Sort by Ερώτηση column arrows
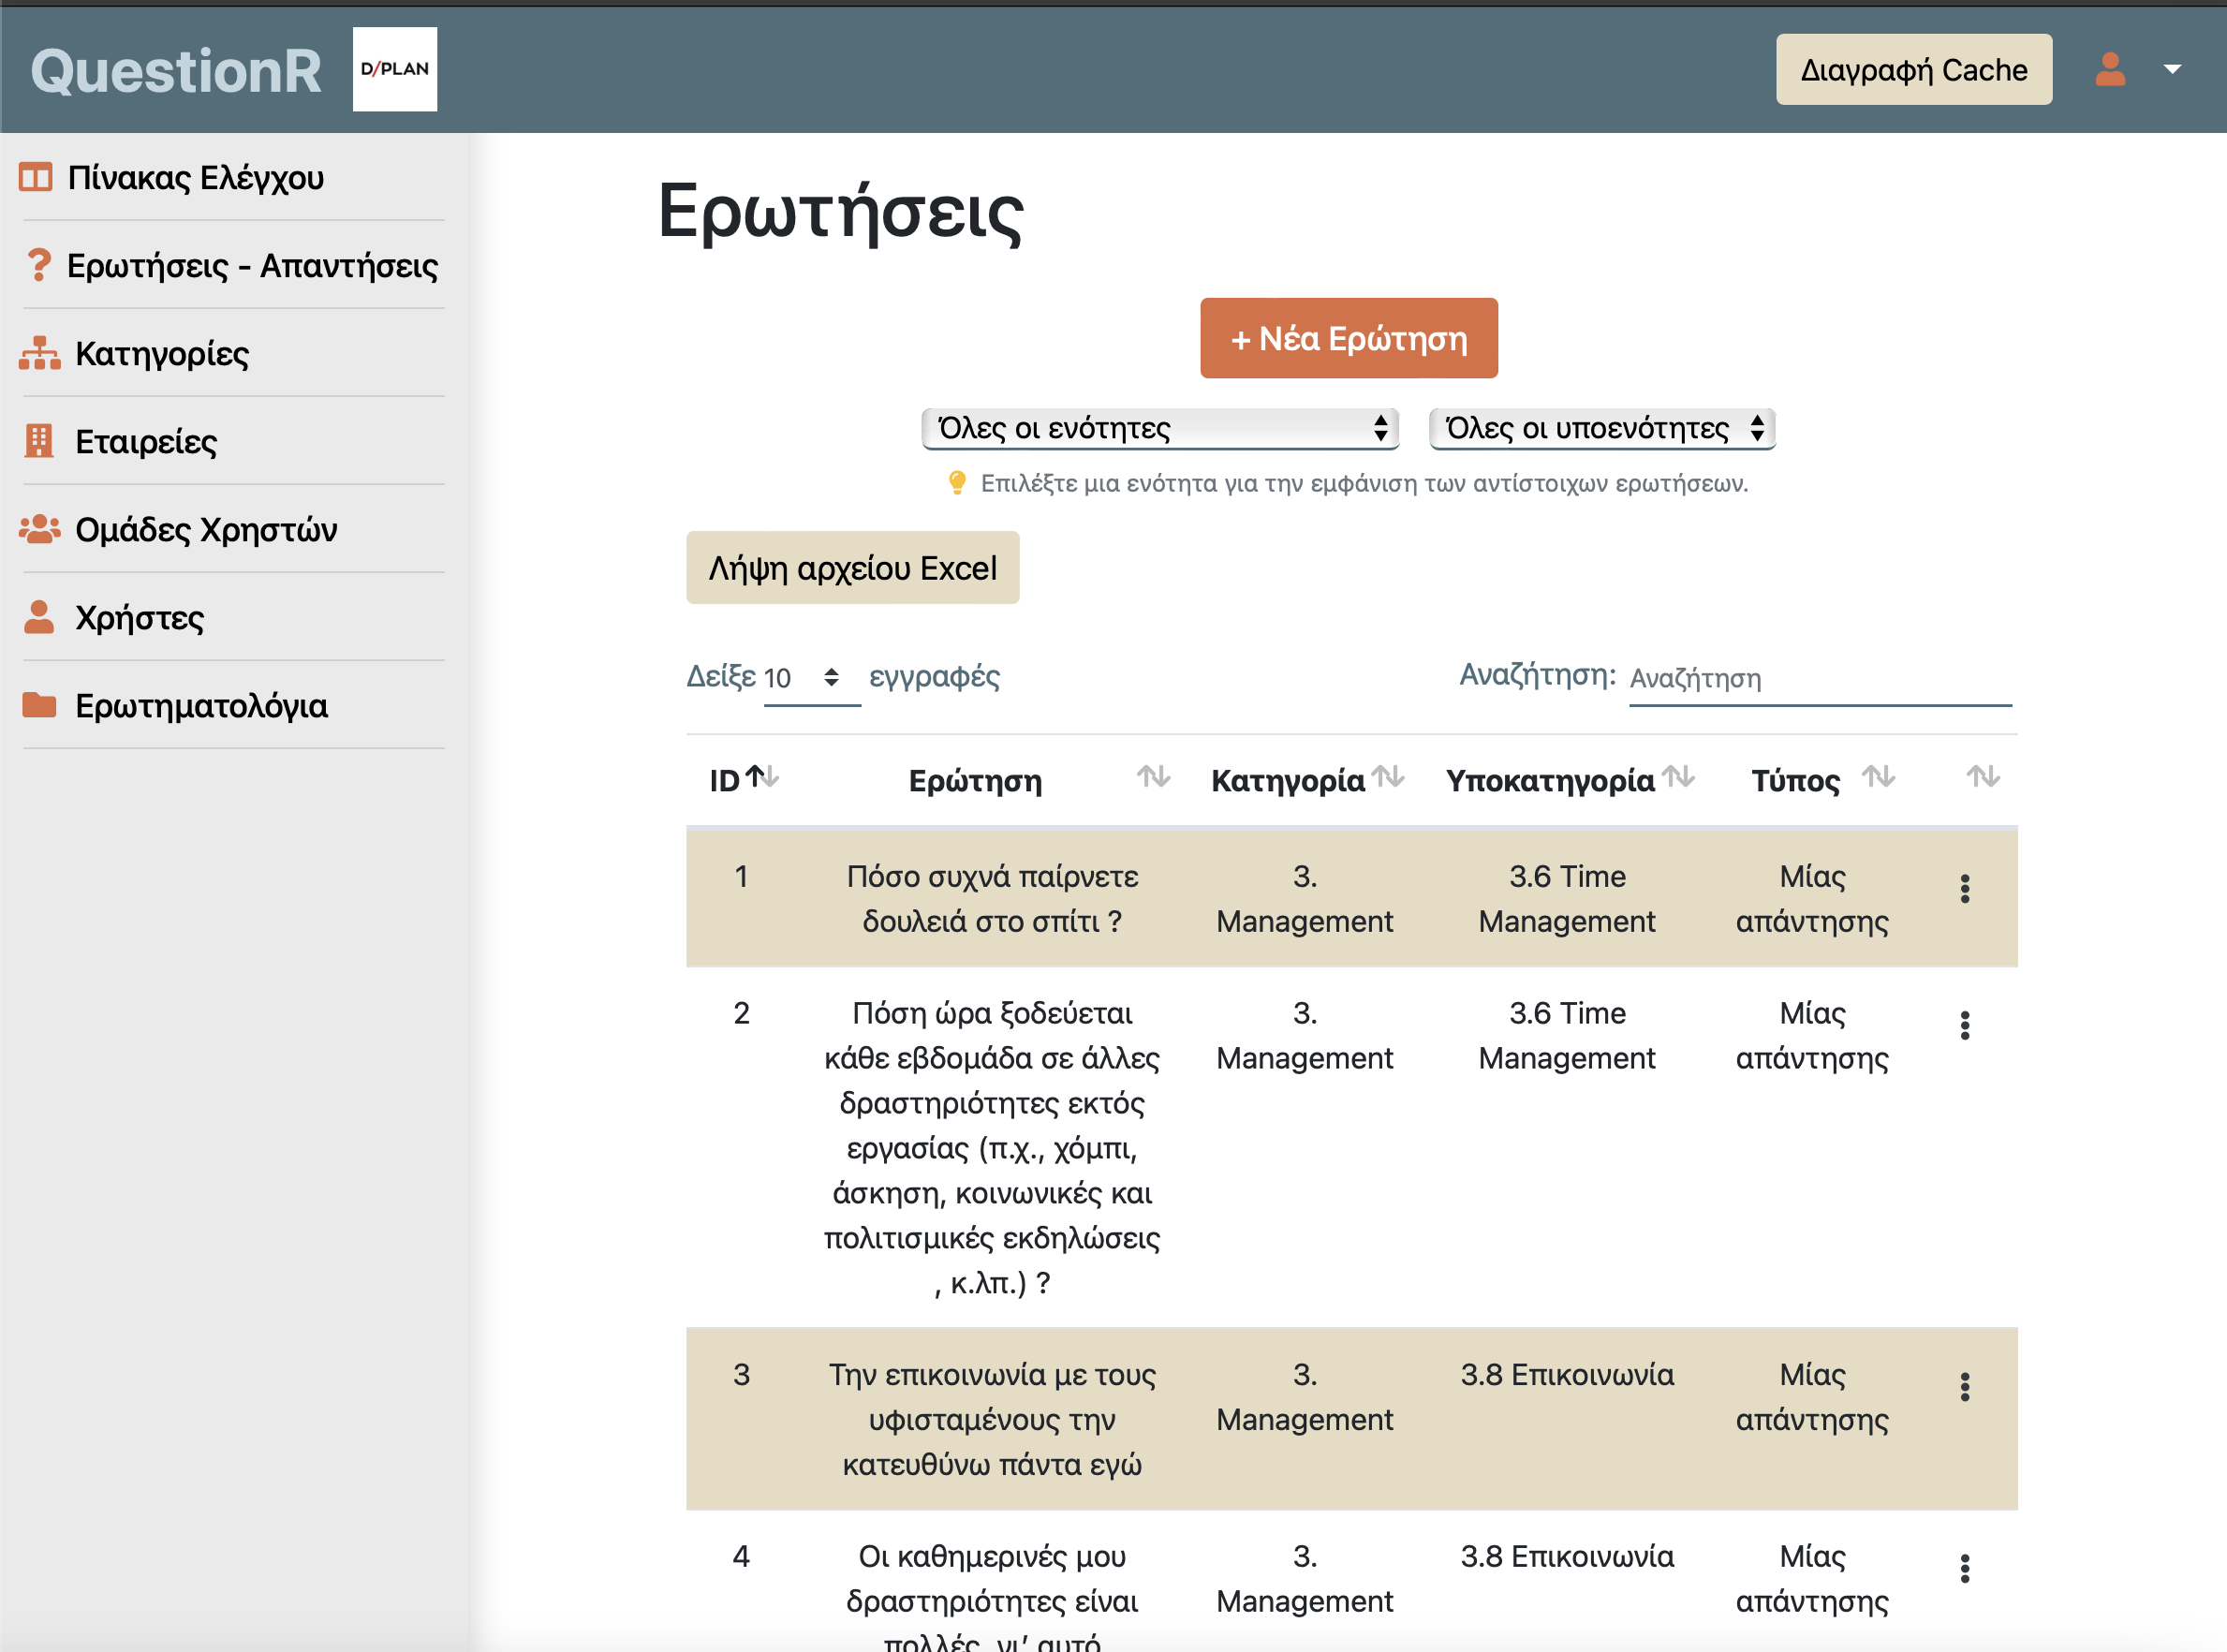This screenshot has height=1652, width=2227. tap(1153, 776)
